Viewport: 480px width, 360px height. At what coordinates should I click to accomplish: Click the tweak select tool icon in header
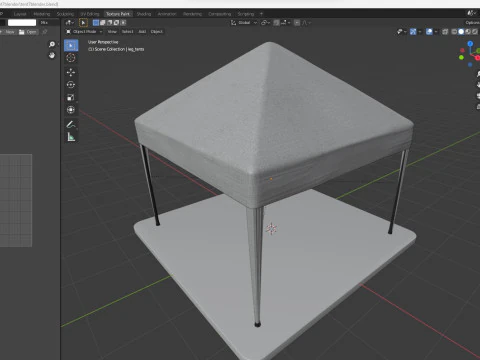(x=83, y=23)
